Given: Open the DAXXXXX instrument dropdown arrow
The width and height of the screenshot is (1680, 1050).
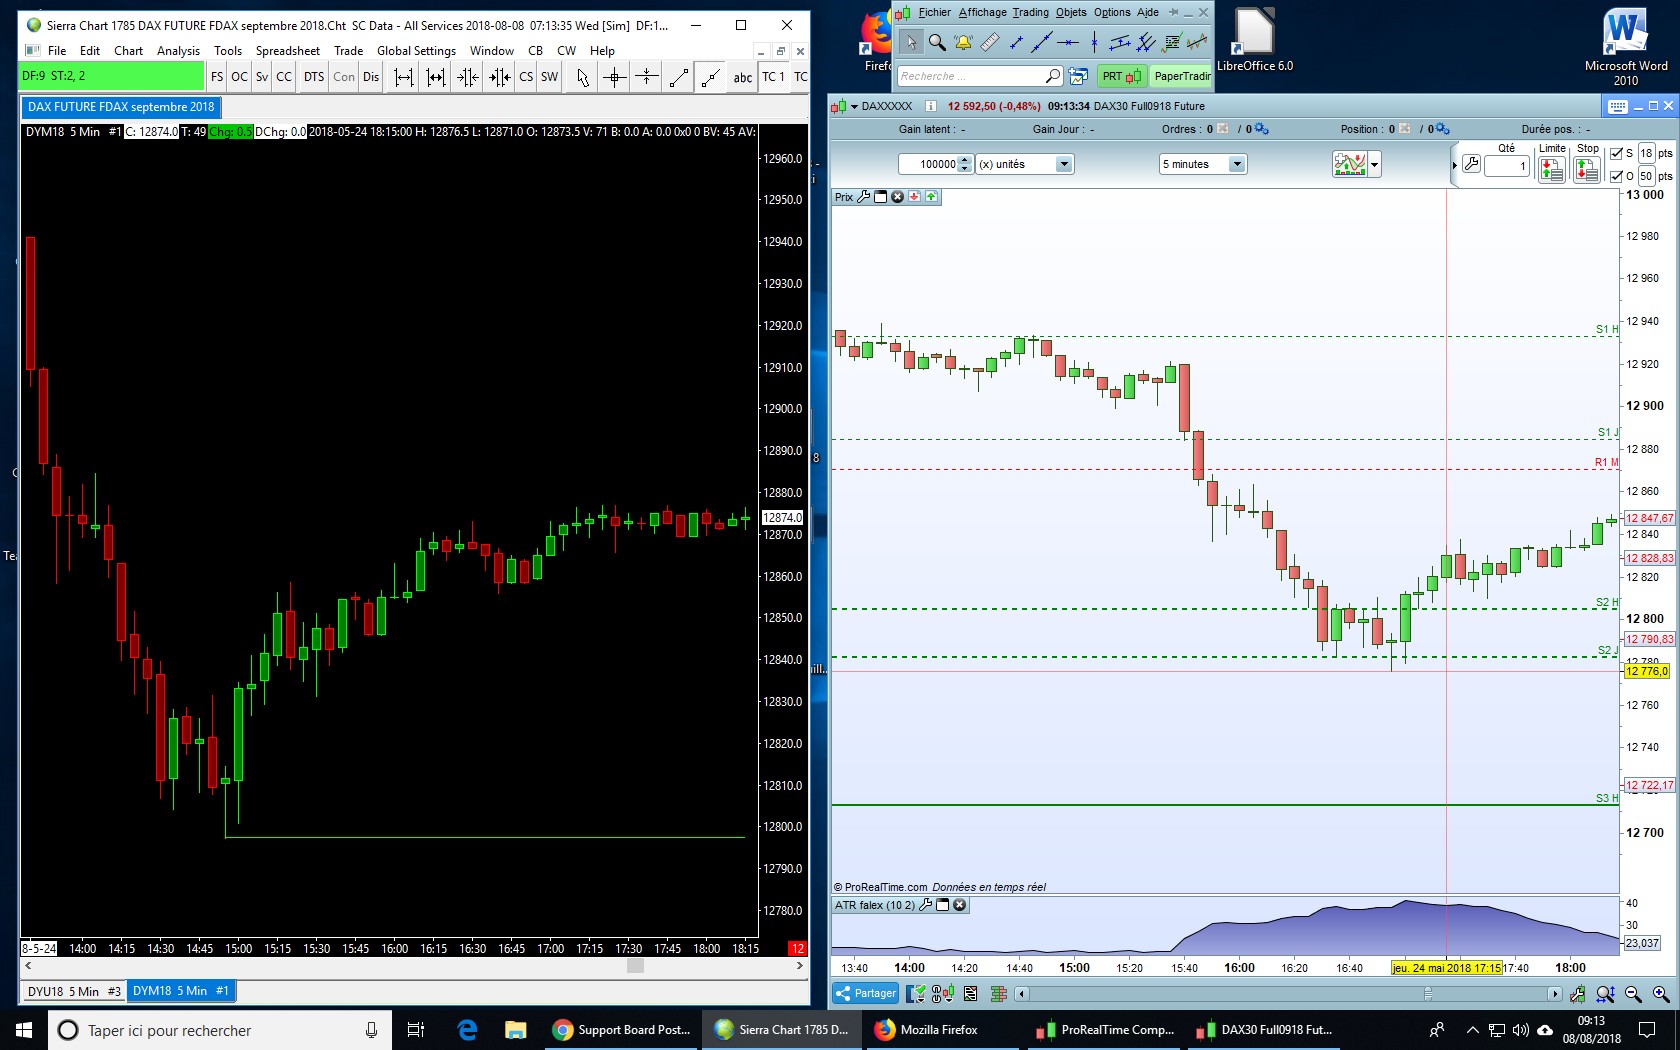Looking at the screenshot, I should (x=854, y=106).
